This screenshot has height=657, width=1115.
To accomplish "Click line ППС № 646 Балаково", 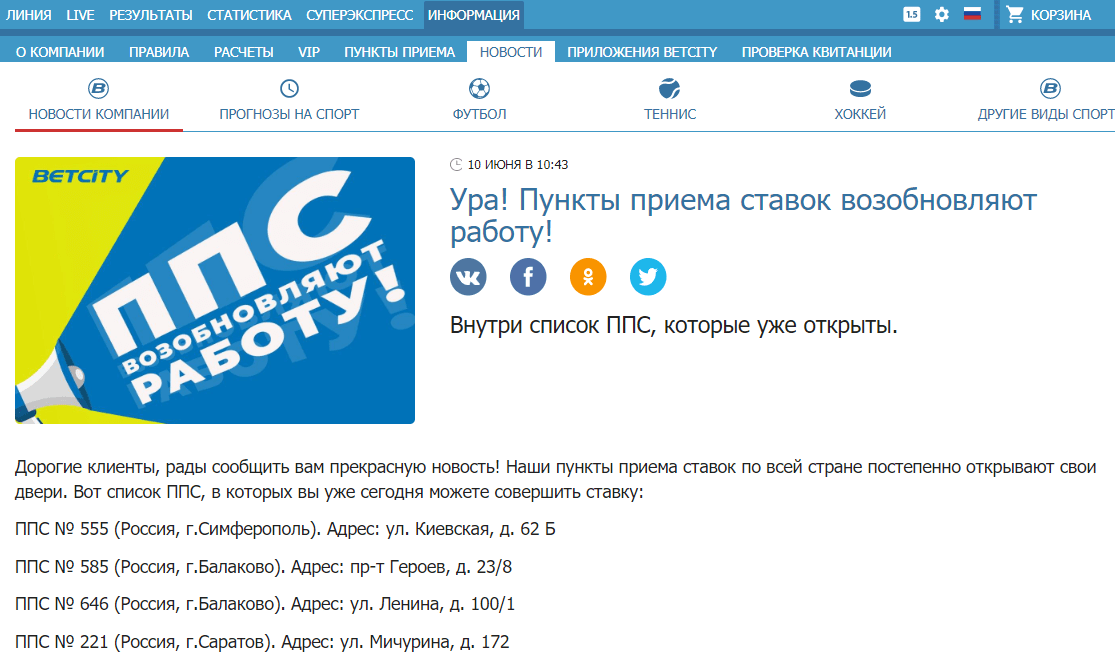I will point(265,604).
